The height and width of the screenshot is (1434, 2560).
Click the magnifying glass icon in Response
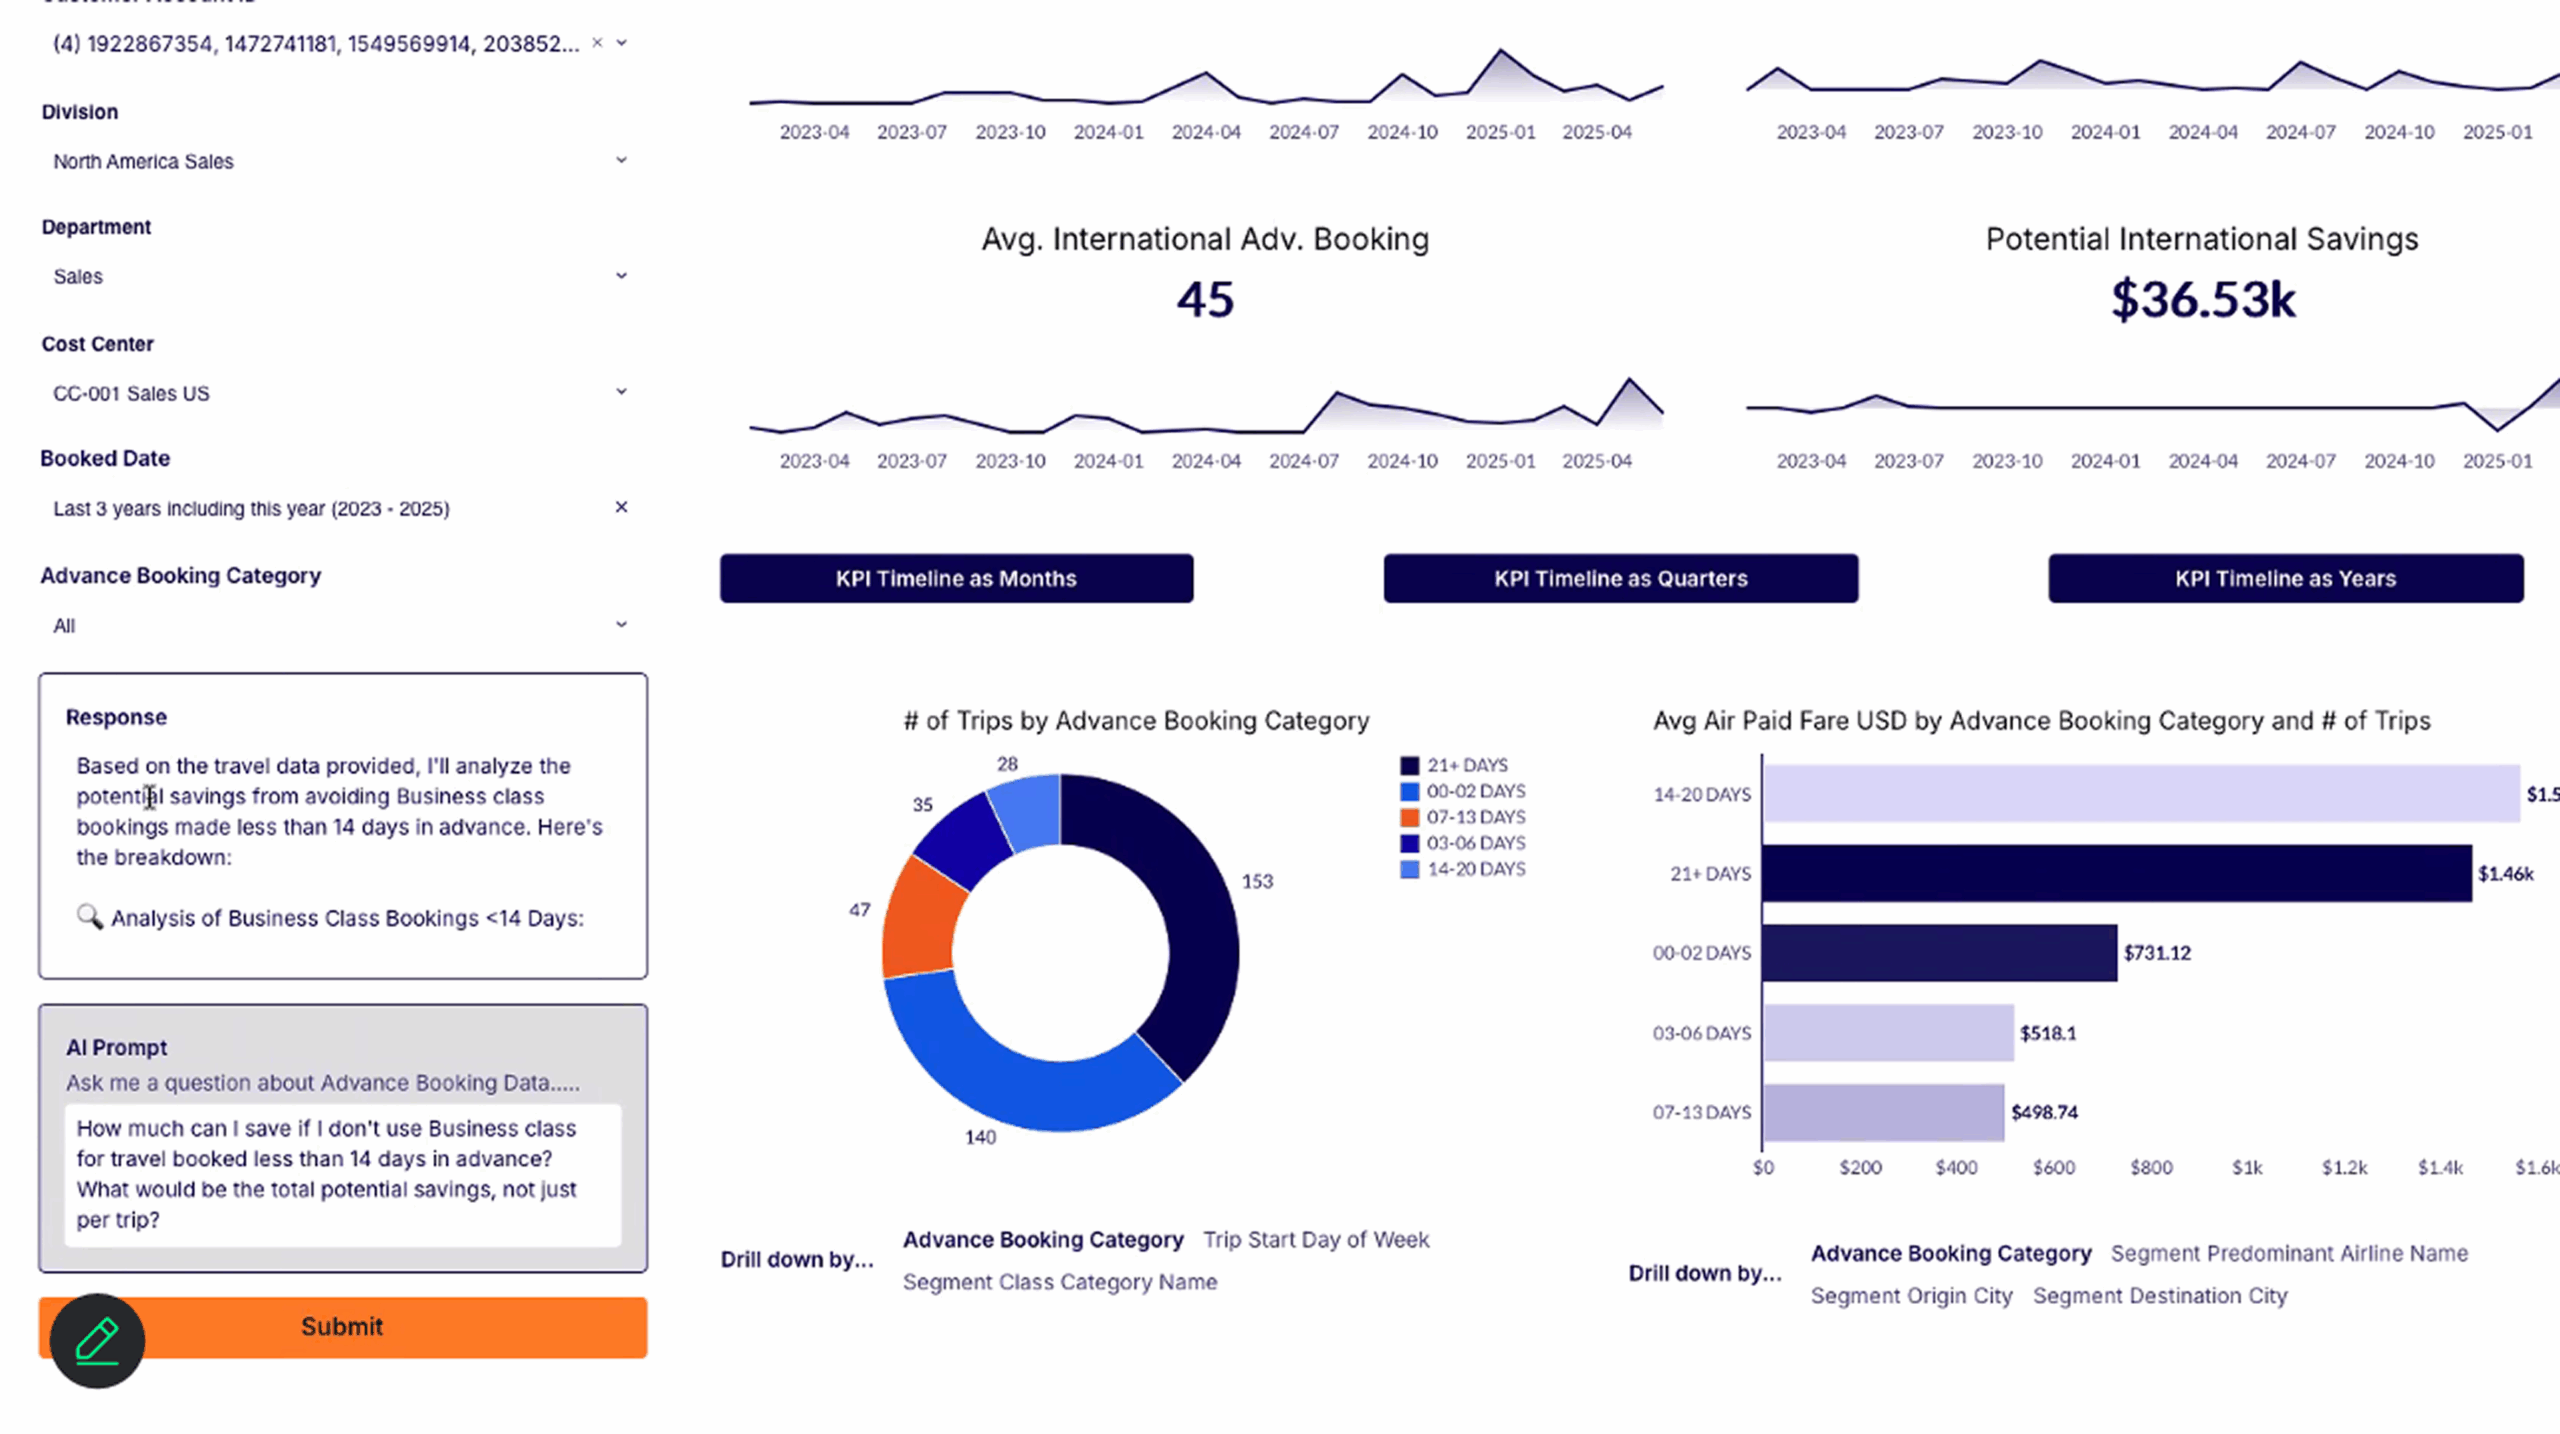(x=89, y=916)
